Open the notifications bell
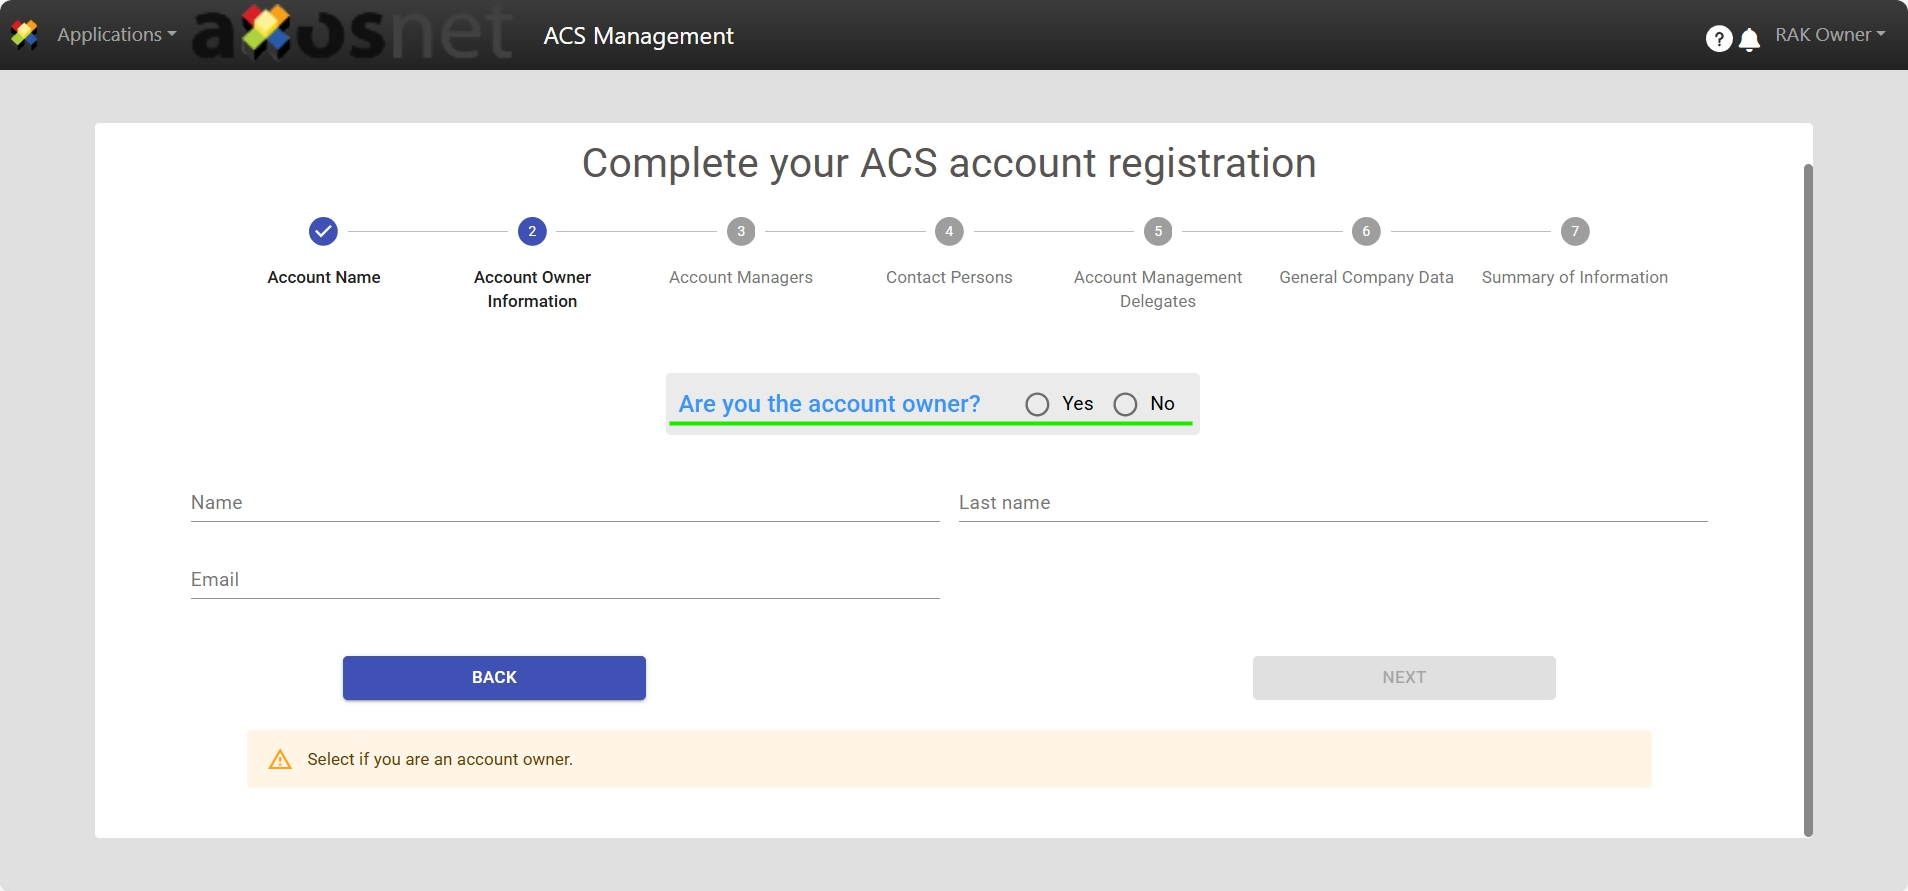This screenshot has width=1908, height=891. [x=1749, y=39]
